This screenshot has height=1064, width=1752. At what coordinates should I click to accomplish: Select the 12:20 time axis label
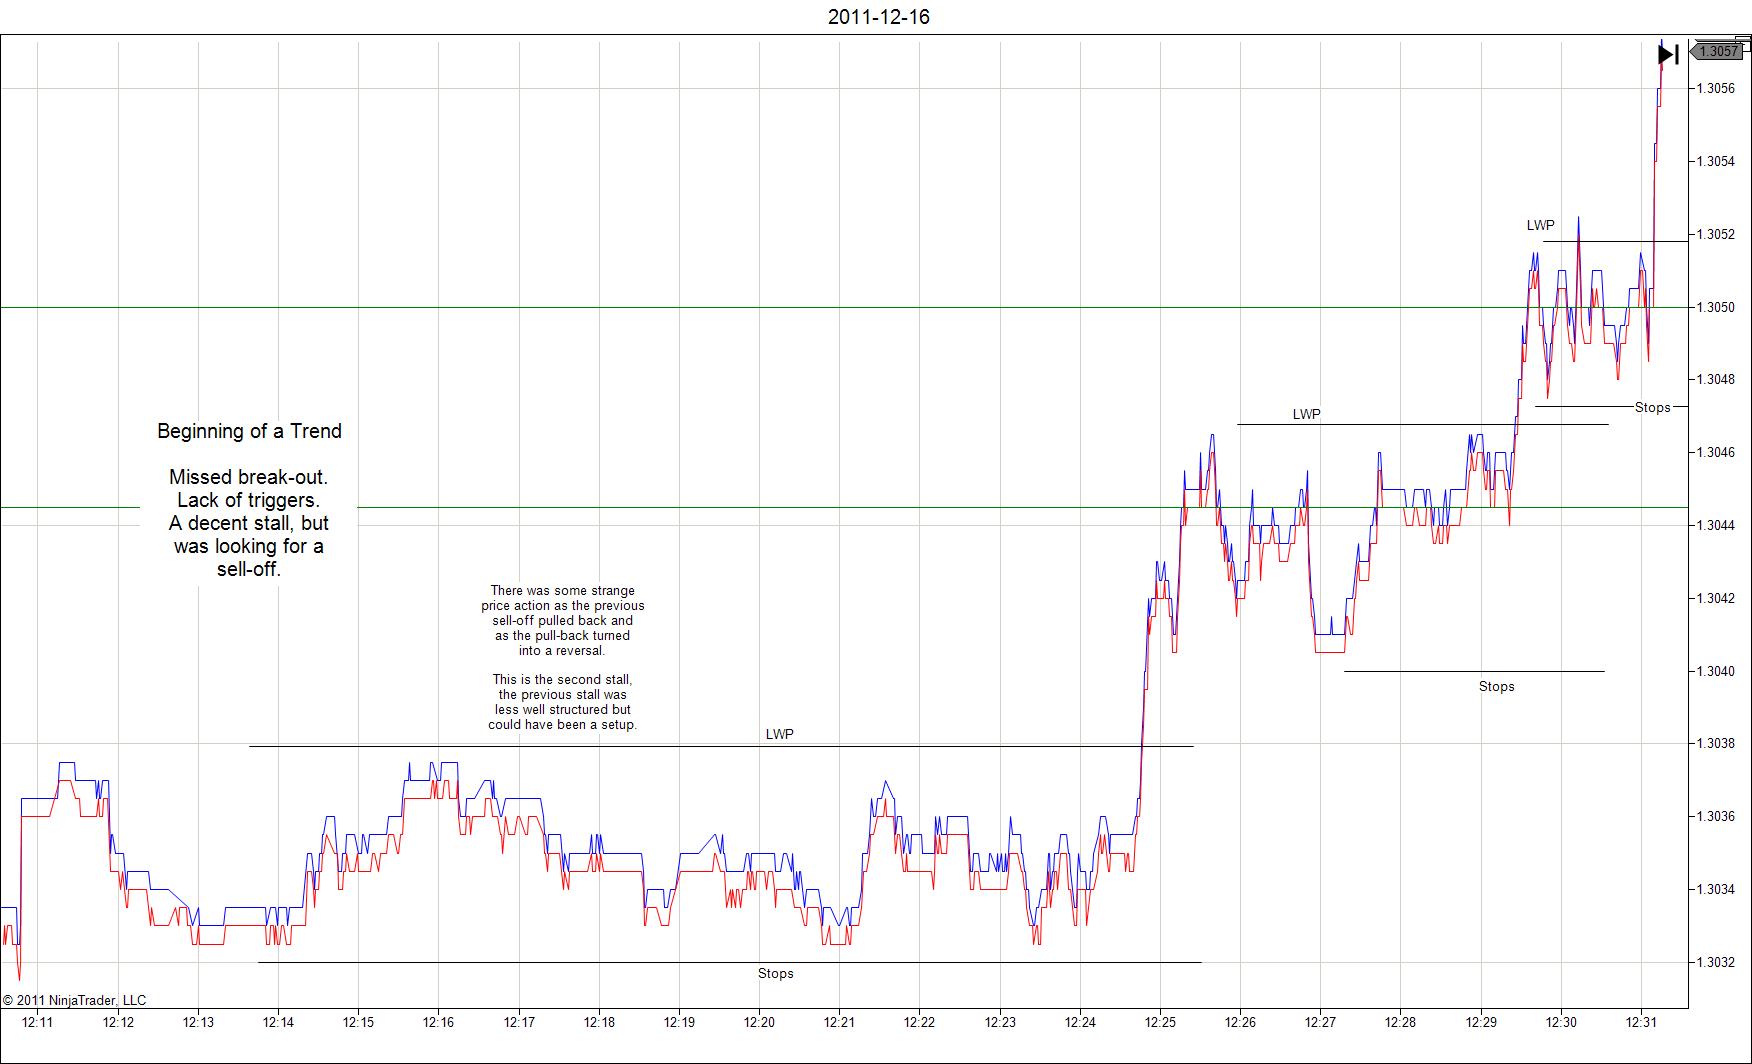[x=759, y=1022]
